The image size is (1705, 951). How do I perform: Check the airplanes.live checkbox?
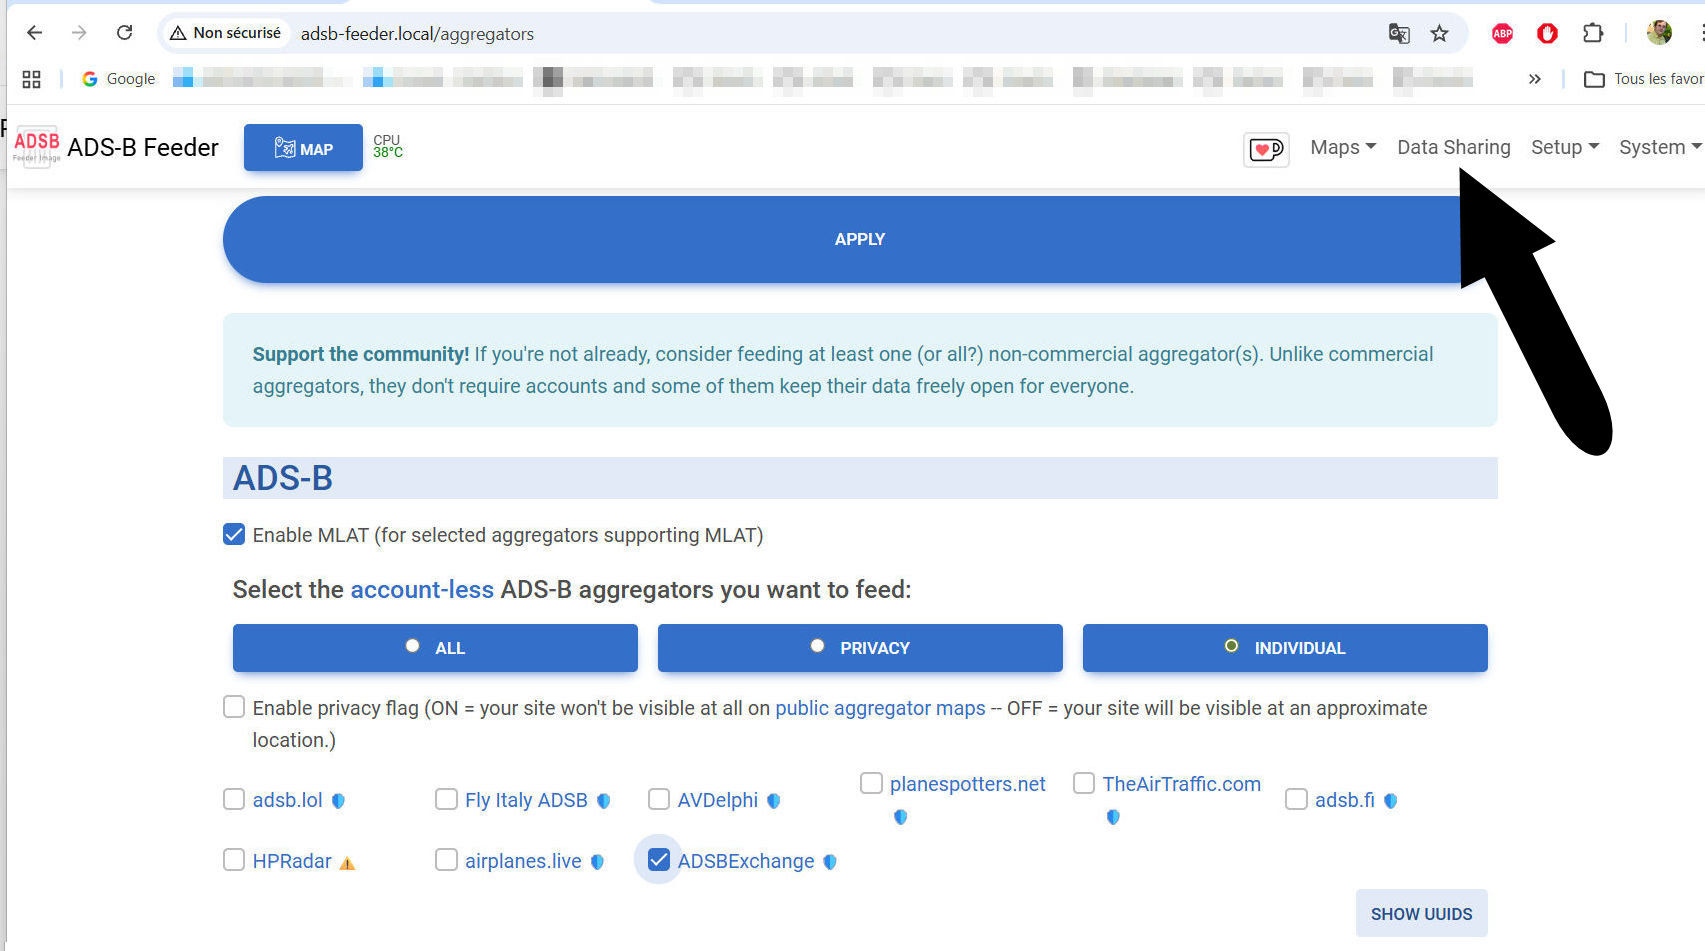[x=446, y=860]
